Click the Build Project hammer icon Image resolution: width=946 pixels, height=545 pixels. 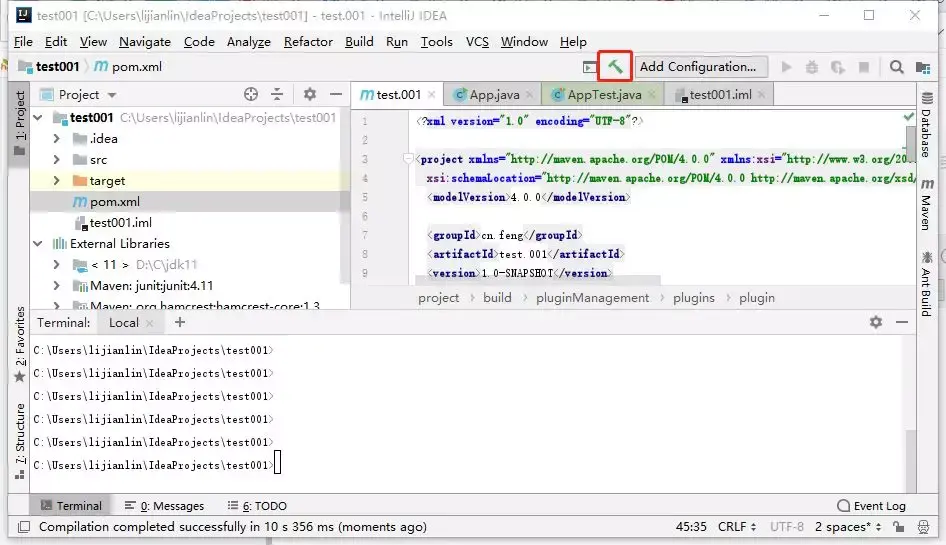(x=615, y=66)
